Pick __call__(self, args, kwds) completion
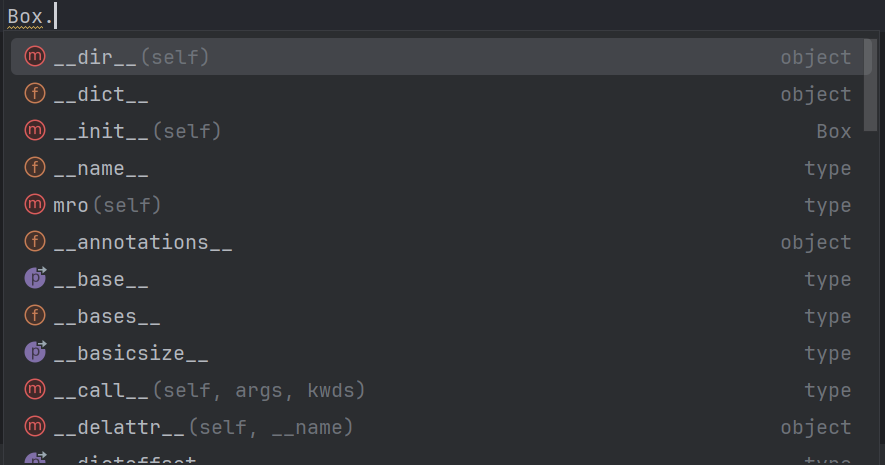This screenshot has height=465, width=885. [209, 390]
